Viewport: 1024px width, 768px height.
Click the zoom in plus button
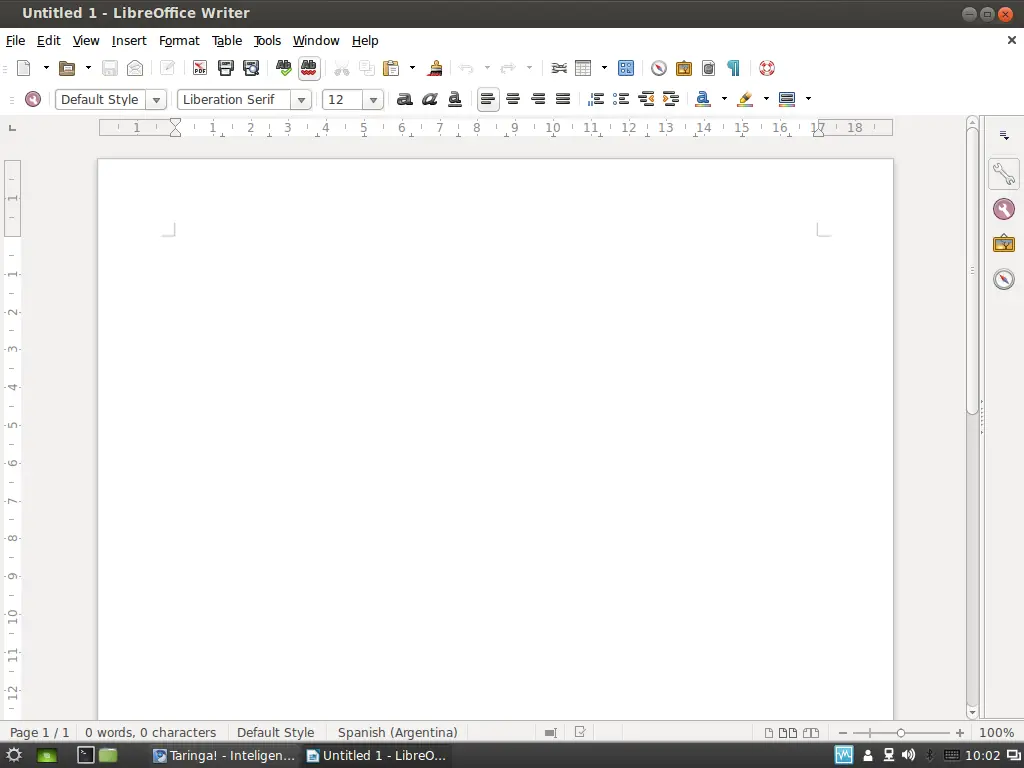[x=959, y=733]
